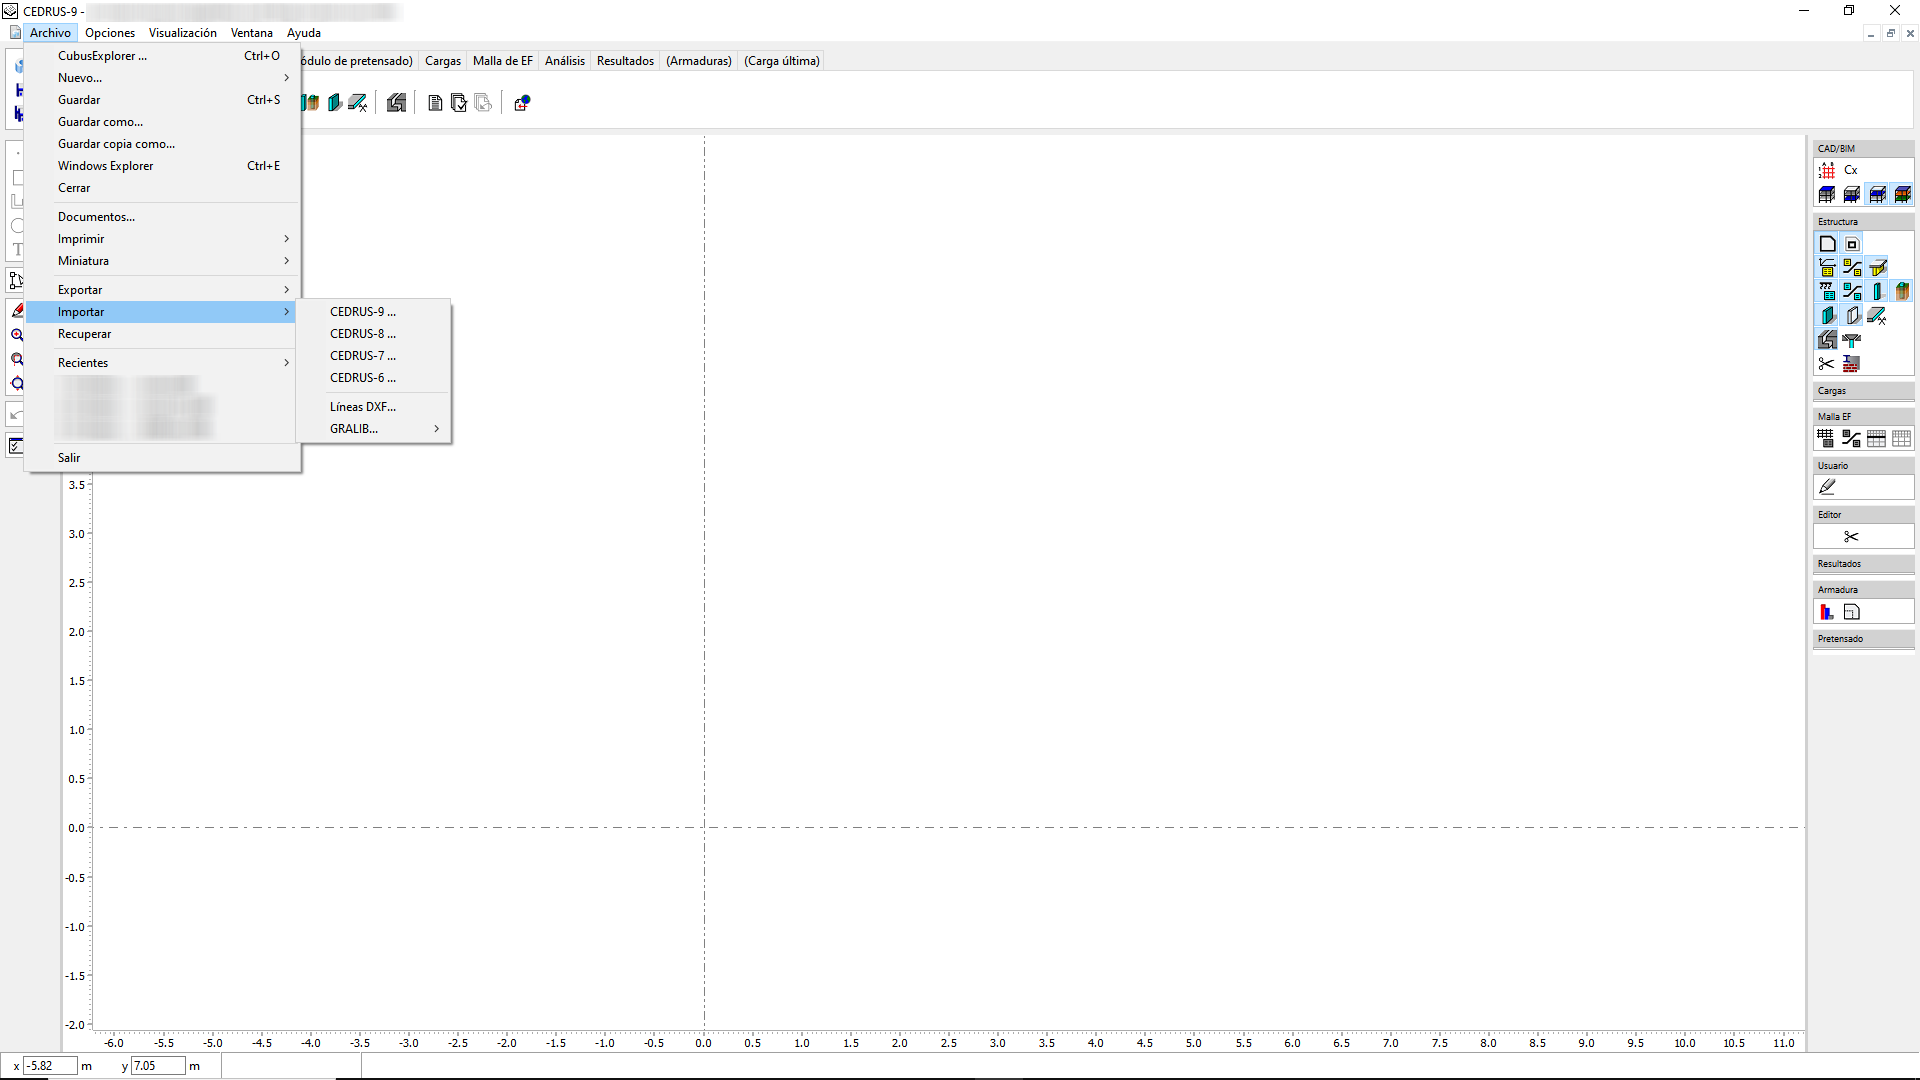1920x1080 pixels.
Task: Select the opening/recess tool in Estructura
Action: [1852, 244]
